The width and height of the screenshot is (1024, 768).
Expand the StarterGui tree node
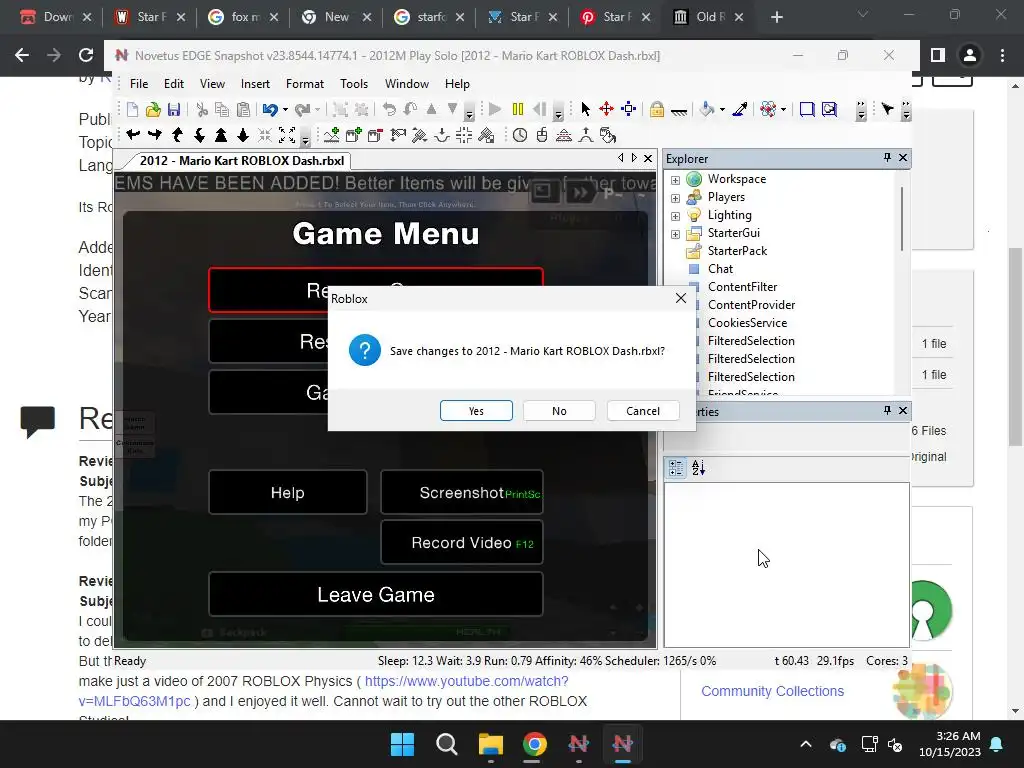(675, 234)
